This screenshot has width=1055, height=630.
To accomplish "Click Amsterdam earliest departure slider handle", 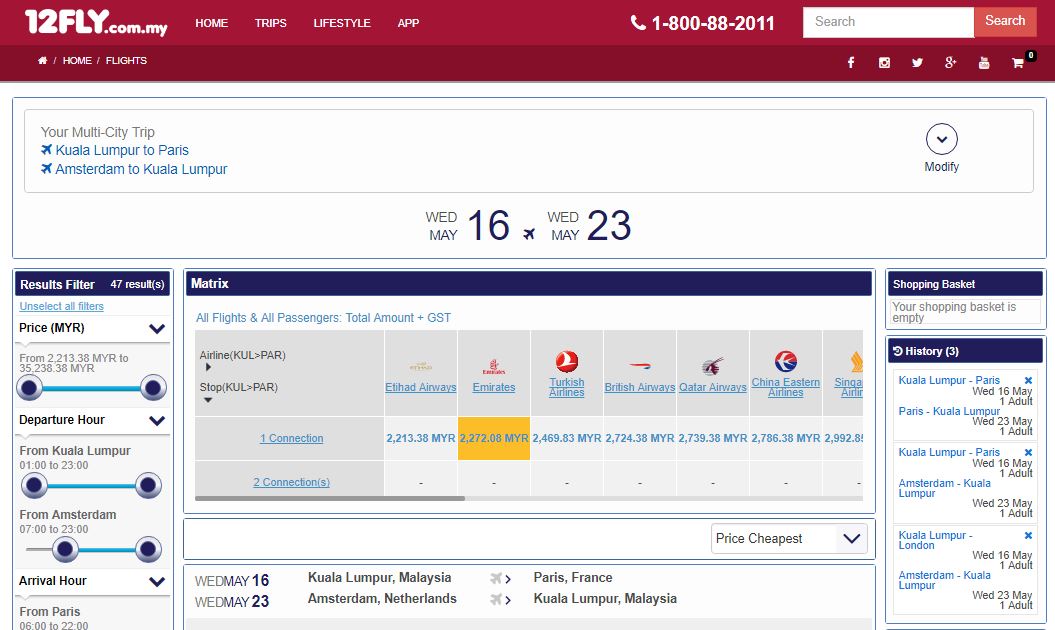I will pyautogui.click(x=65, y=550).
